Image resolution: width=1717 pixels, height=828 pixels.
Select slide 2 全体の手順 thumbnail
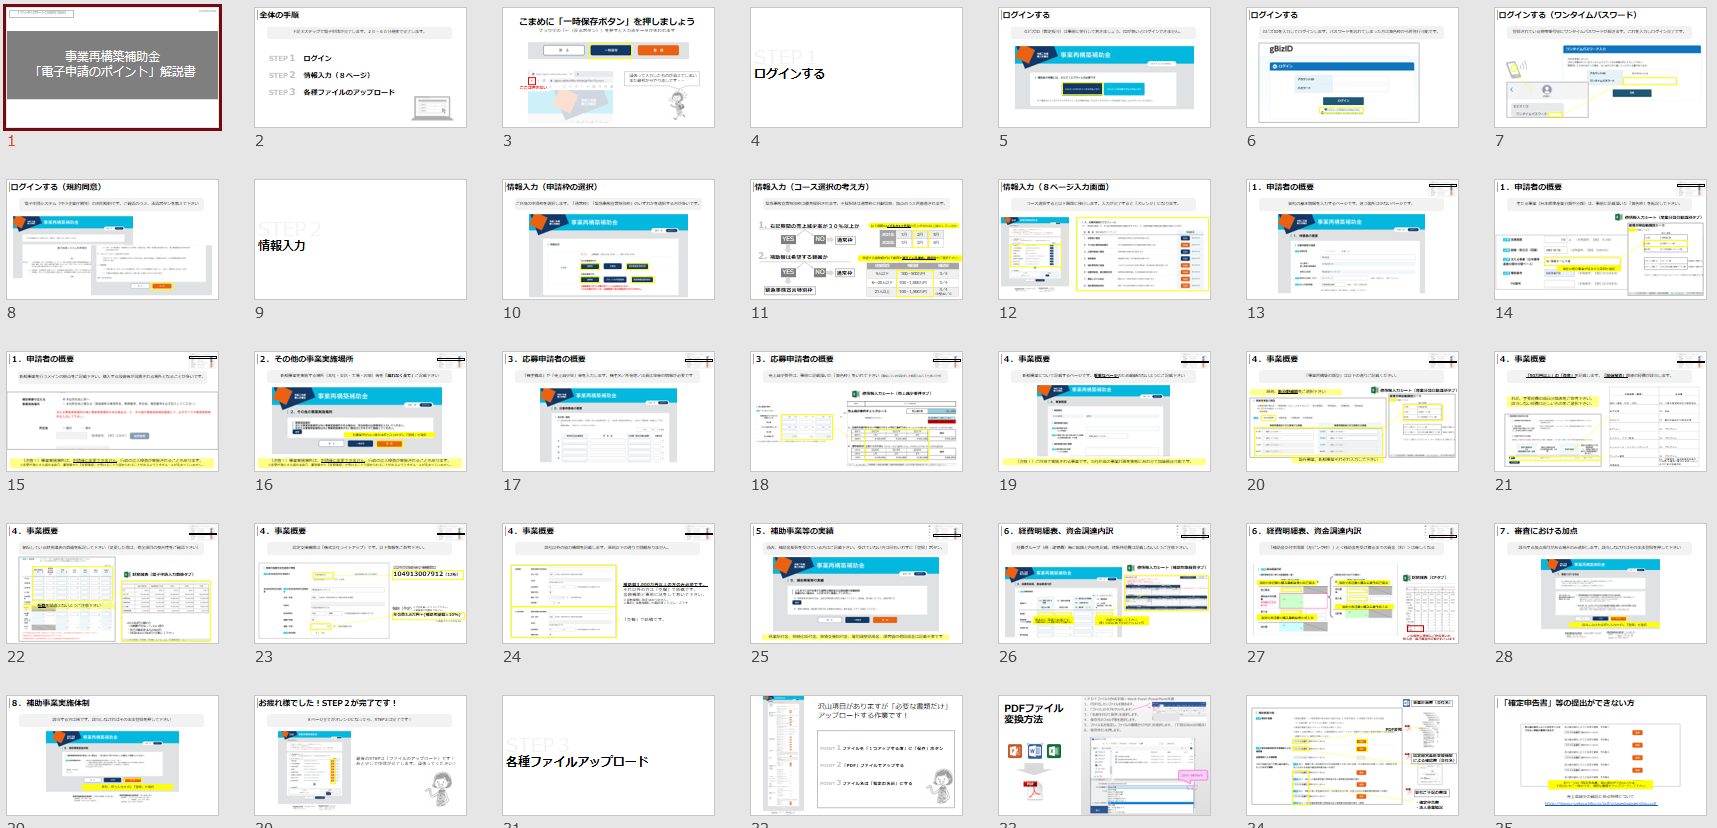[360, 68]
